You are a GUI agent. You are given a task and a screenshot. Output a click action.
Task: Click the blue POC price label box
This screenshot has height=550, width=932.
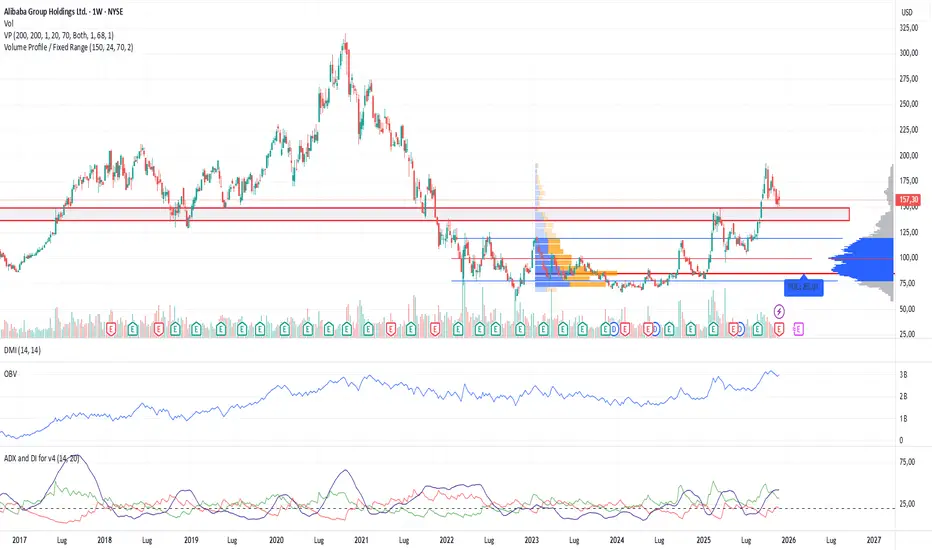pos(804,287)
